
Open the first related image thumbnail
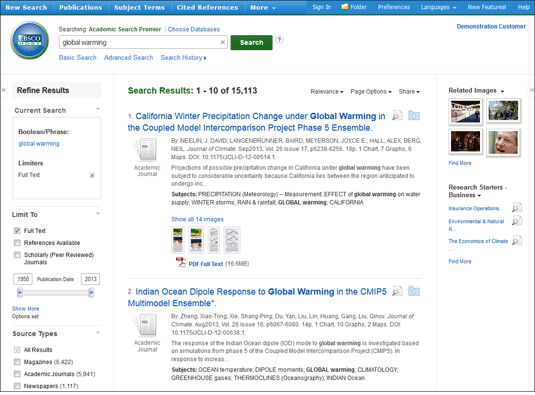coord(465,111)
